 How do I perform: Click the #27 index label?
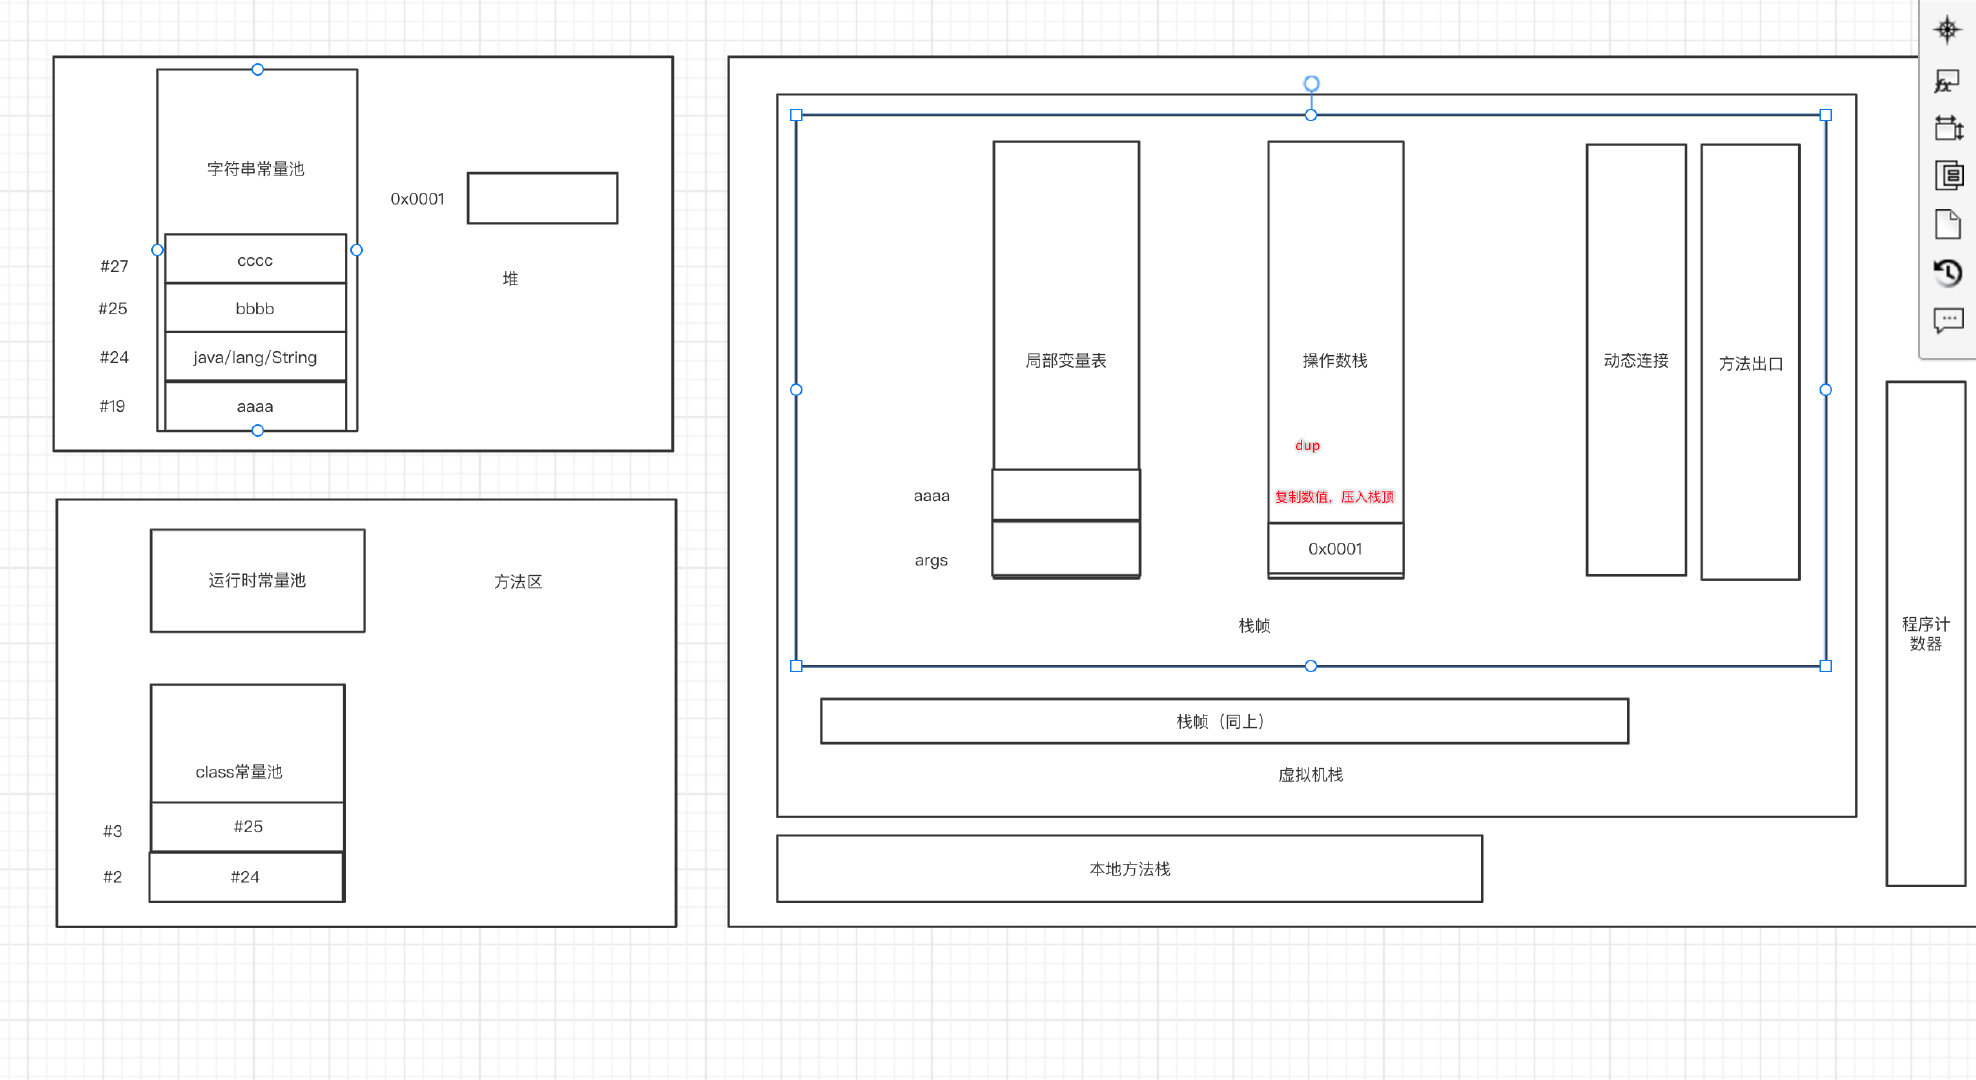(114, 266)
